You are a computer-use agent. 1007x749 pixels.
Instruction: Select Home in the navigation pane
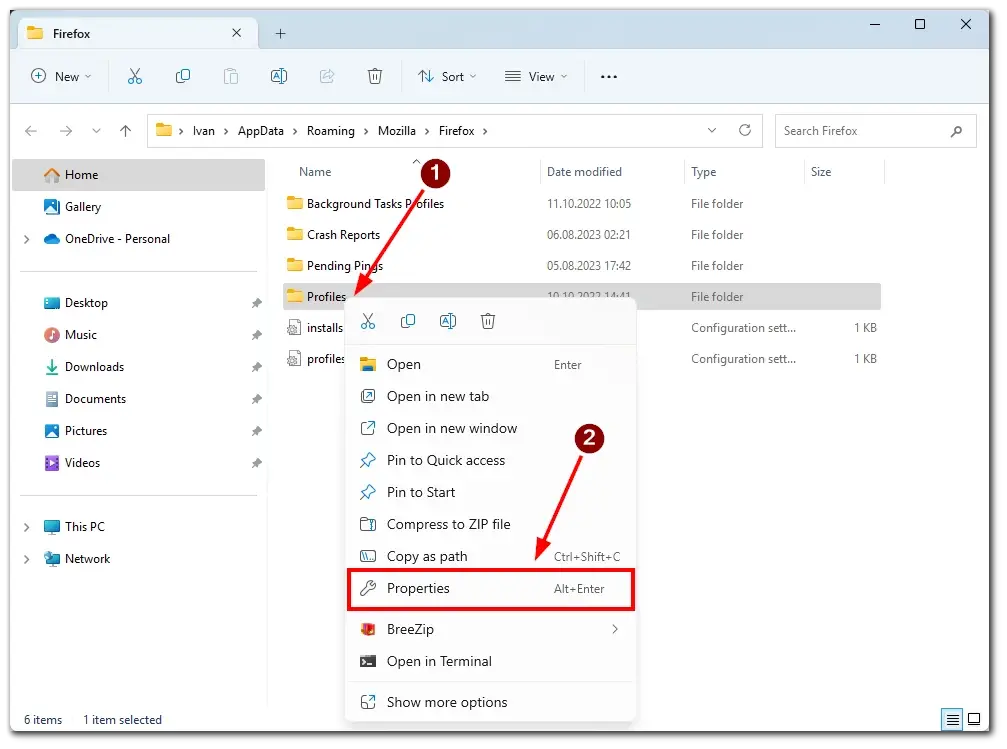139,175
